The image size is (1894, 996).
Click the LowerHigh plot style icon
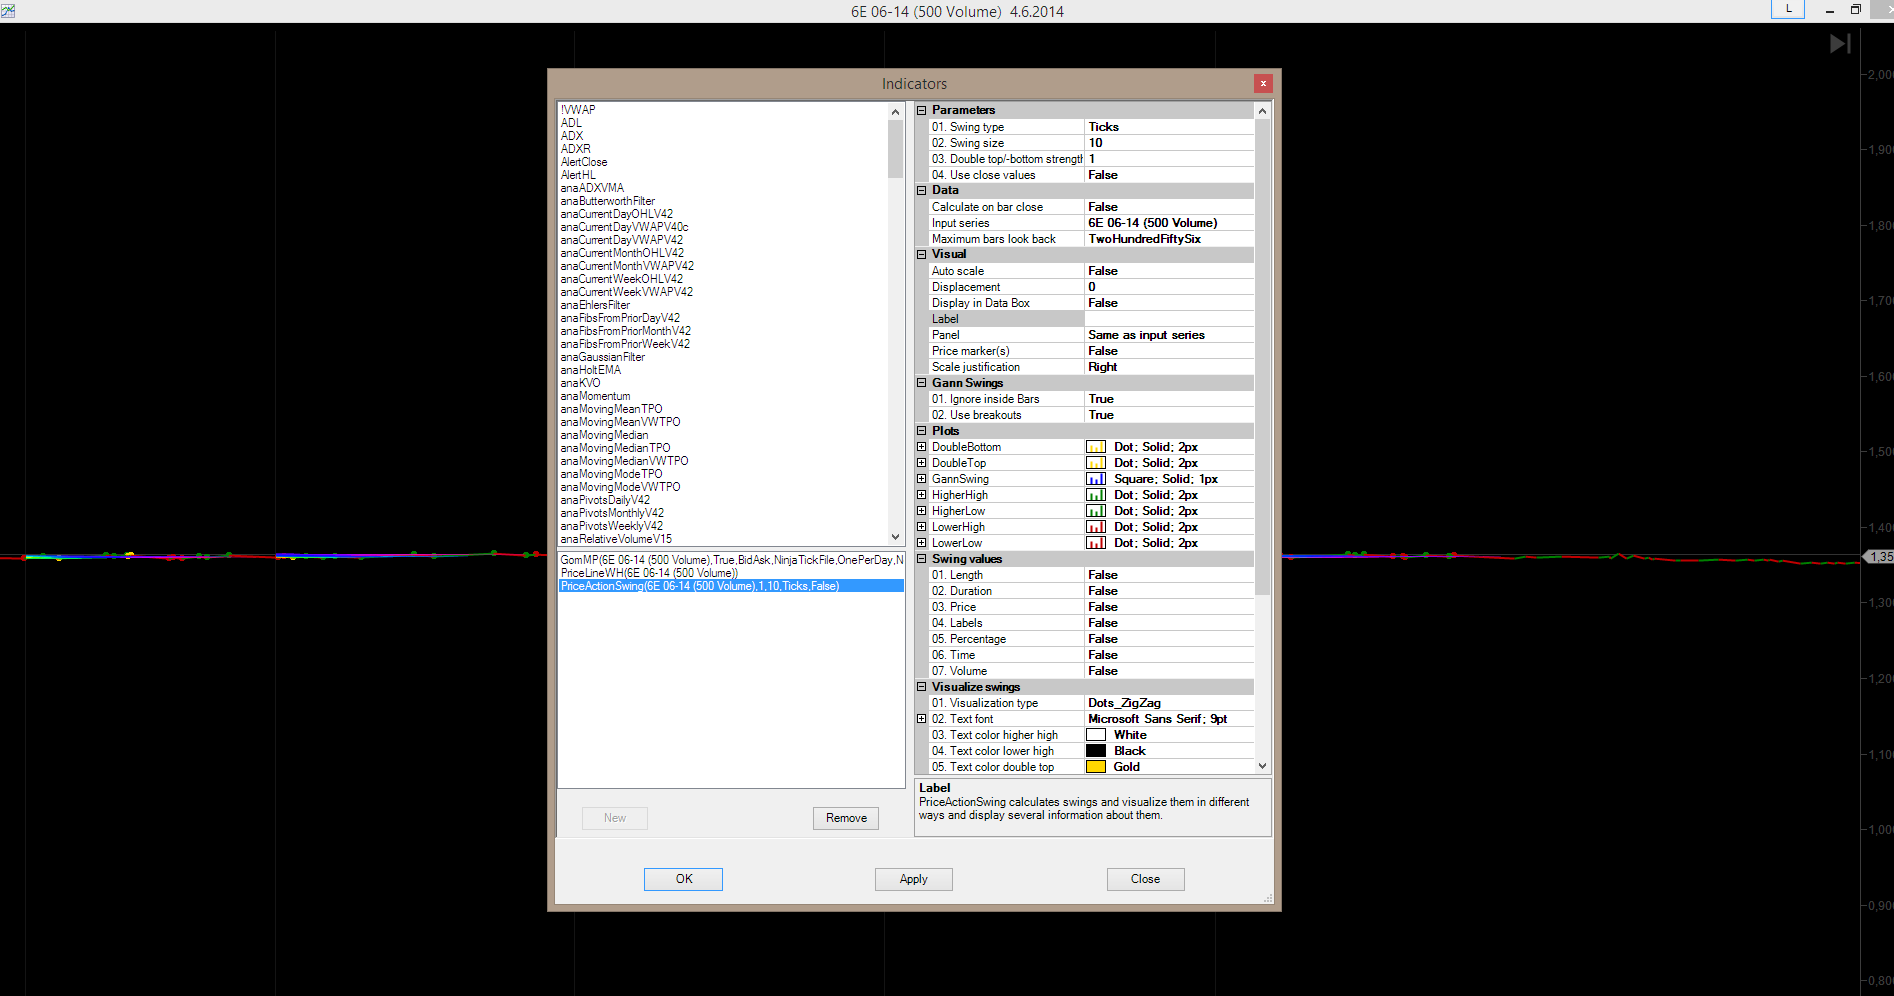pos(1096,527)
